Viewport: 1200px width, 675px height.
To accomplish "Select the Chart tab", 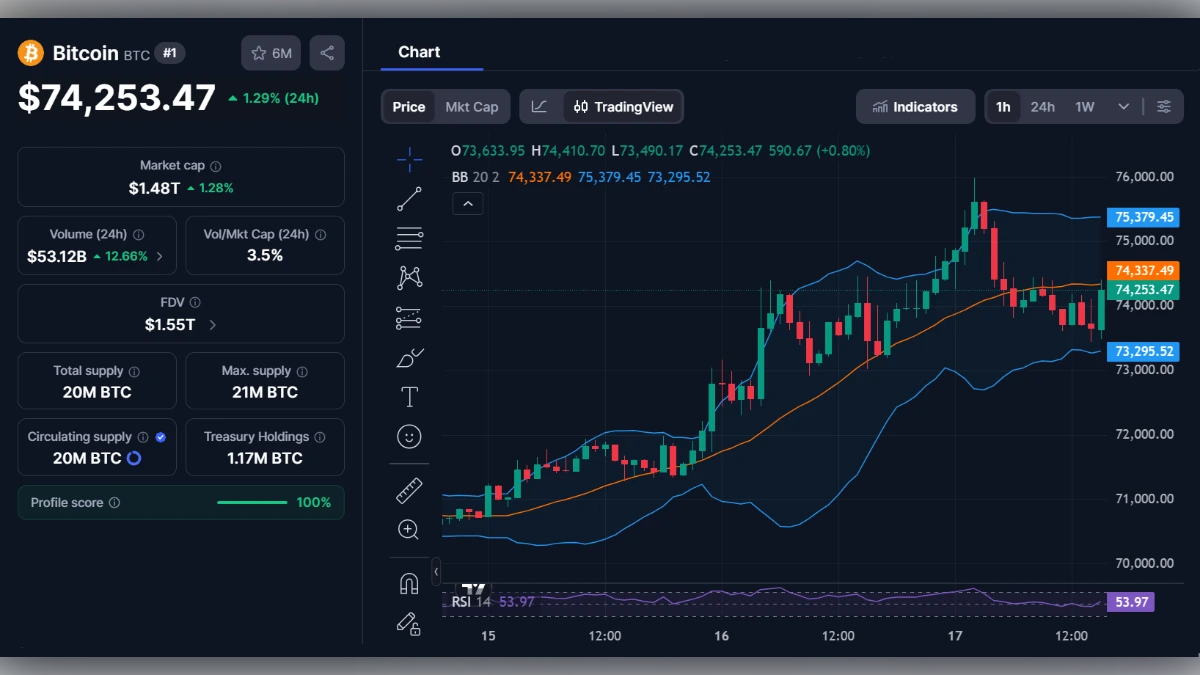I will point(419,52).
